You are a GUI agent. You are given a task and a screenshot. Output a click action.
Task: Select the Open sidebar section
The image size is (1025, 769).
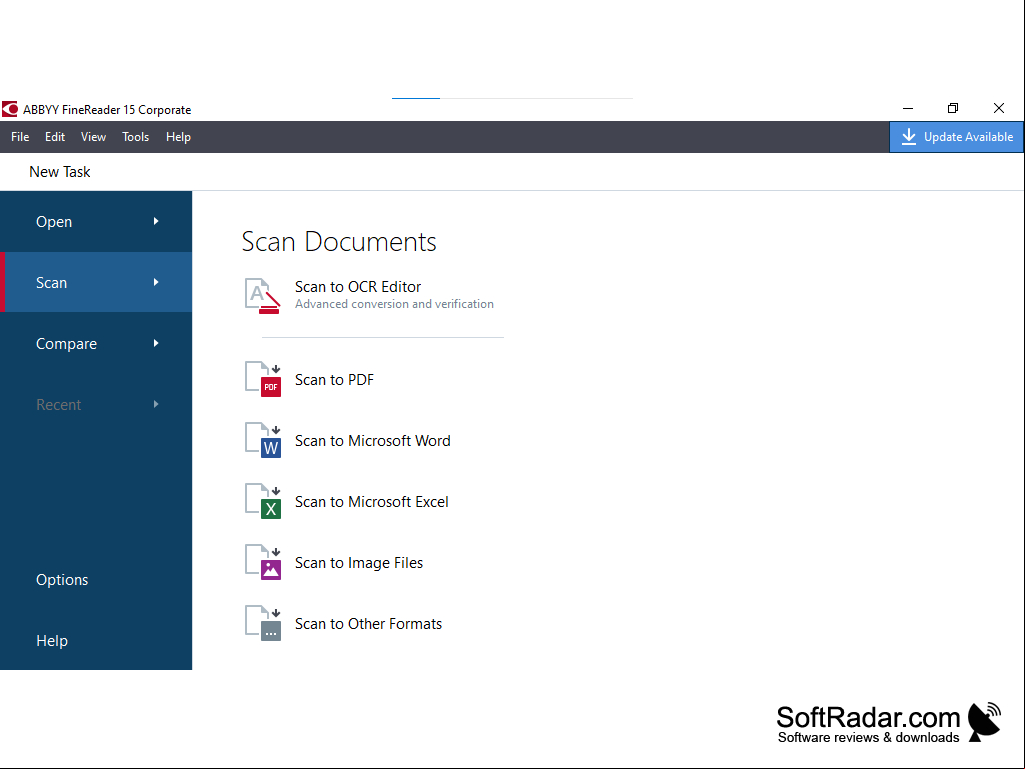pos(96,222)
